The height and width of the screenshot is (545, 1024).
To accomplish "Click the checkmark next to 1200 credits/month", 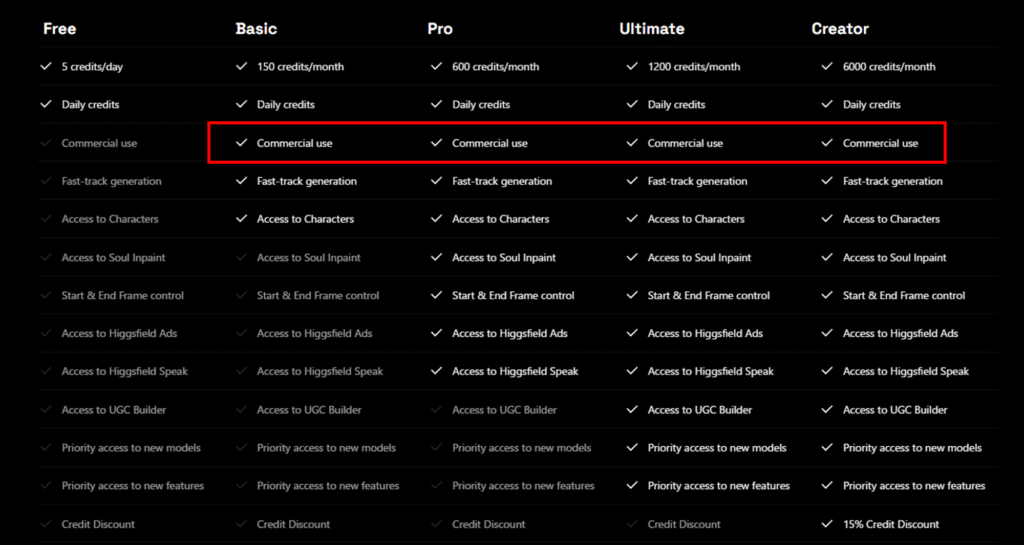I will click(x=632, y=67).
